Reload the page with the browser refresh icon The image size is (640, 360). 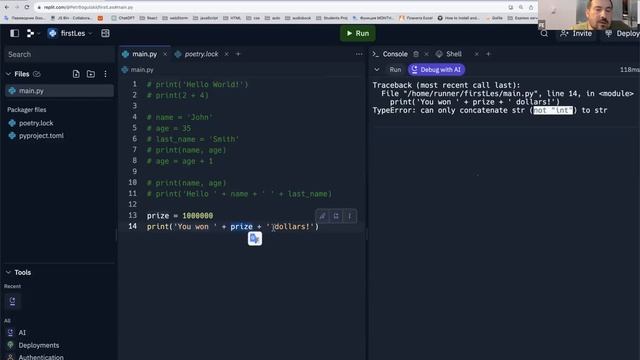pos(27,7)
